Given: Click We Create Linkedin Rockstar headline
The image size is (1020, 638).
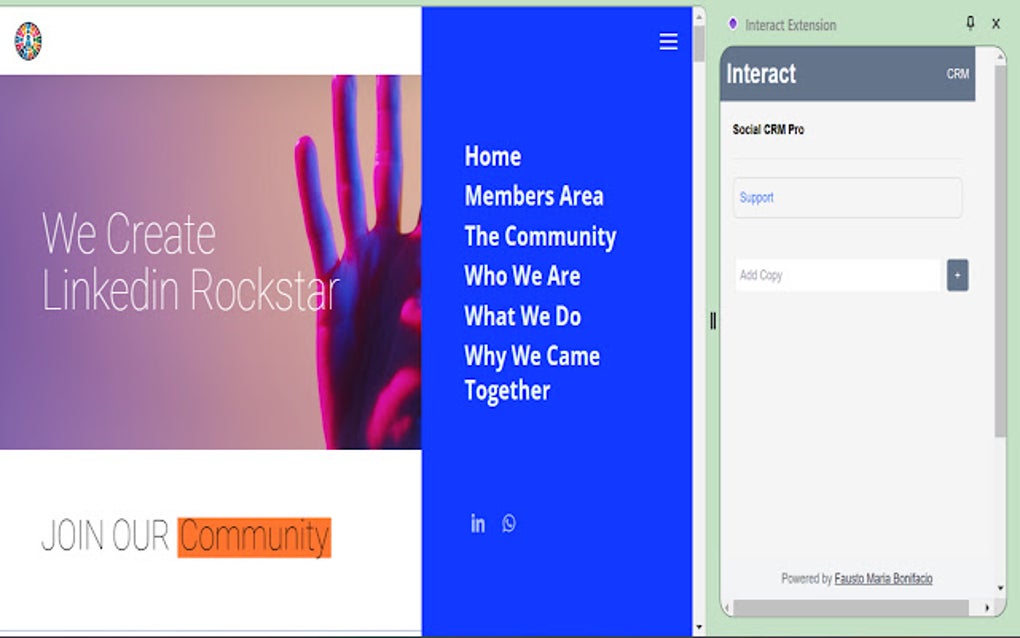Looking at the screenshot, I should [x=191, y=261].
